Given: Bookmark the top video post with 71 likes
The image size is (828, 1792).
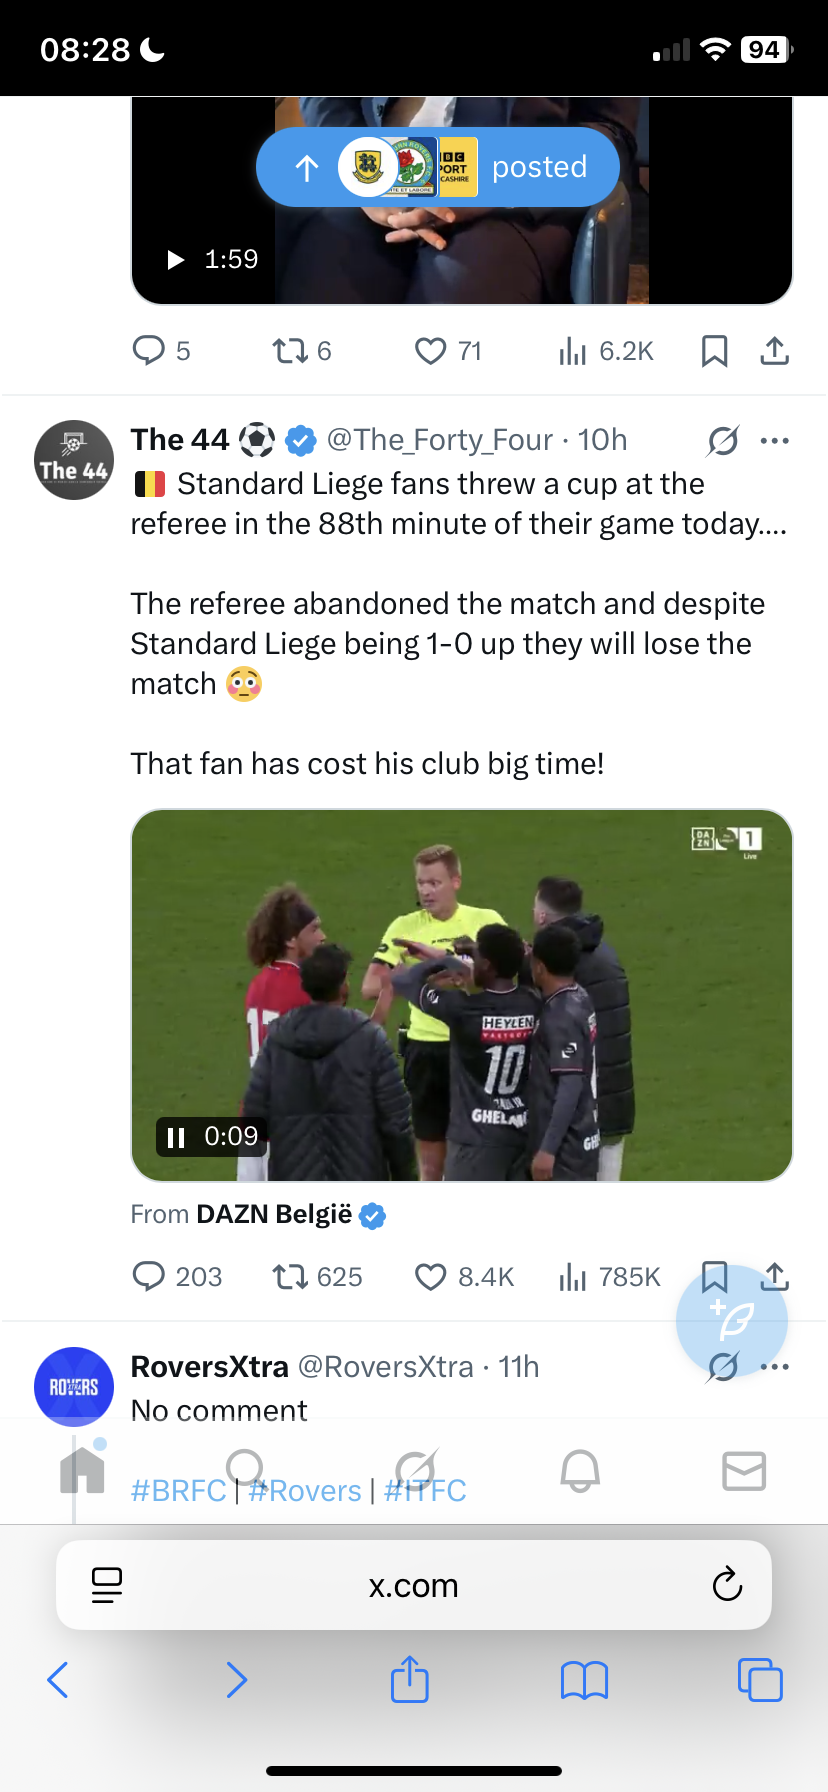Looking at the screenshot, I should (x=714, y=351).
